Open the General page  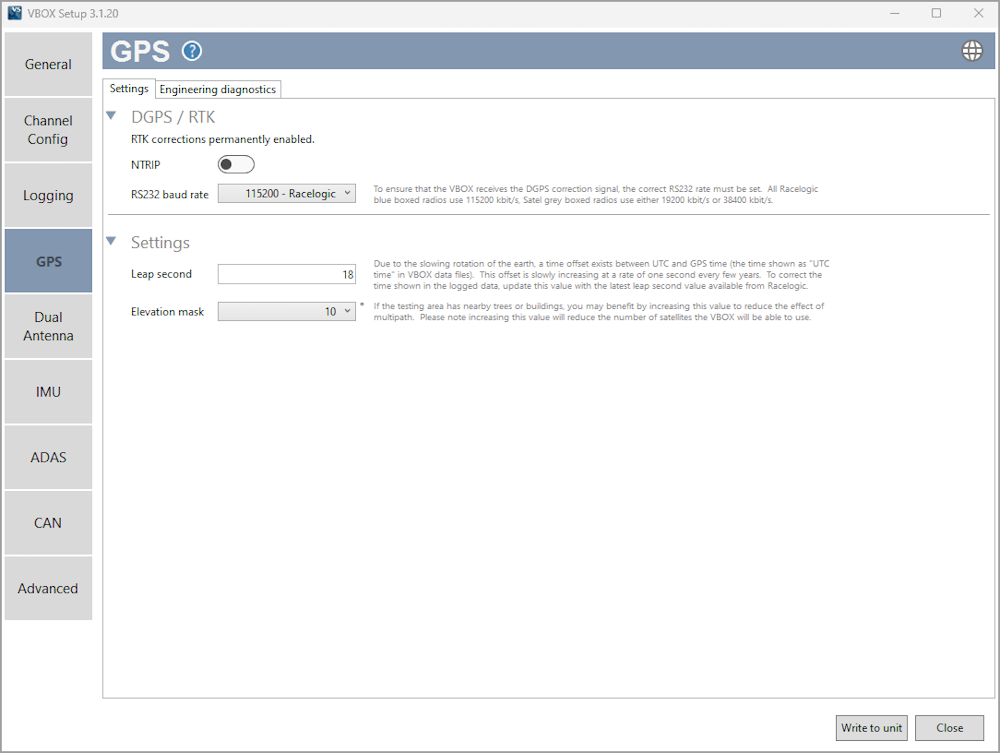[x=48, y=64]
